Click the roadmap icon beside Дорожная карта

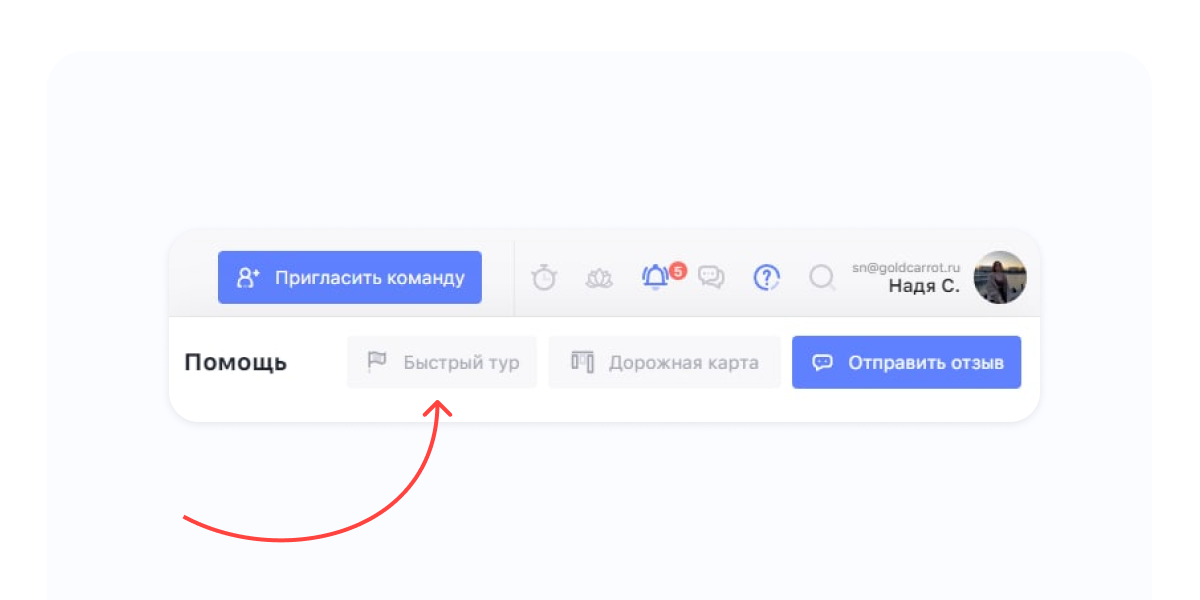tap(582, 362)
